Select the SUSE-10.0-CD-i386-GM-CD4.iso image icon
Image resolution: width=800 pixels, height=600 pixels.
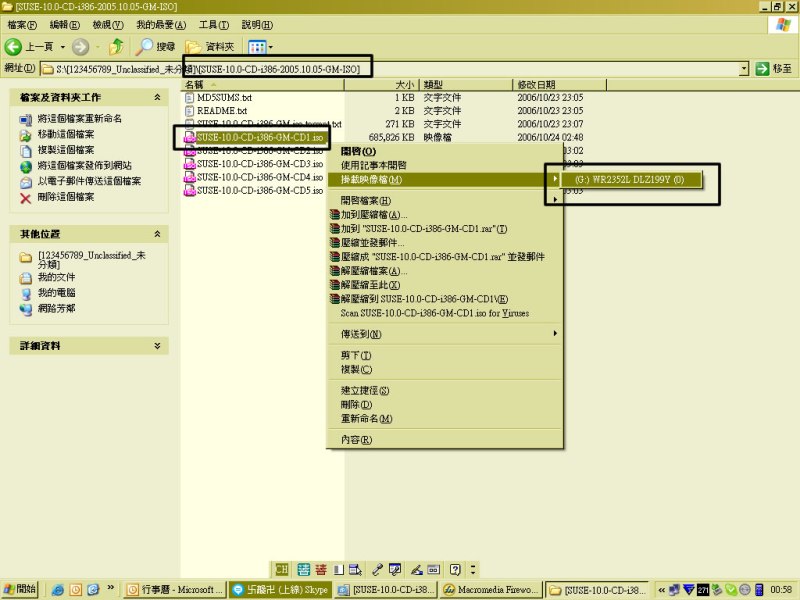point(190,177)
